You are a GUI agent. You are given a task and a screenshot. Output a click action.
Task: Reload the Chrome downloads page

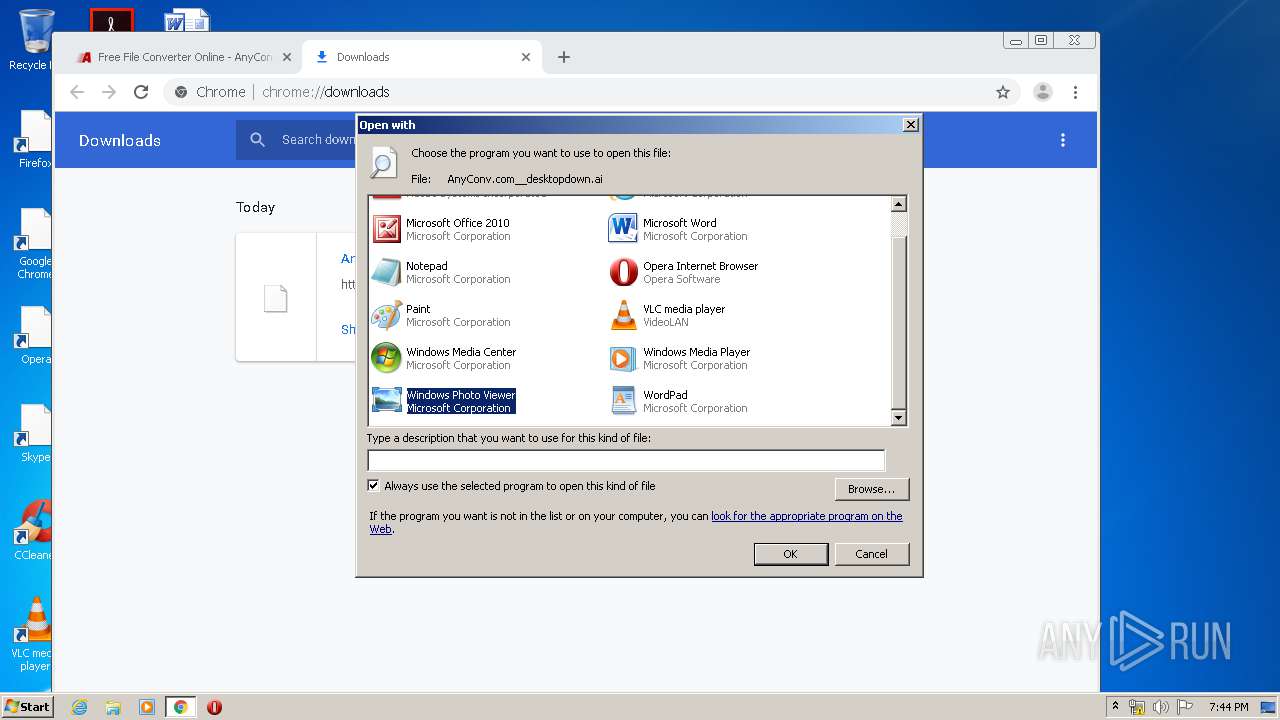pyautogui.click(x=141, y=92)
